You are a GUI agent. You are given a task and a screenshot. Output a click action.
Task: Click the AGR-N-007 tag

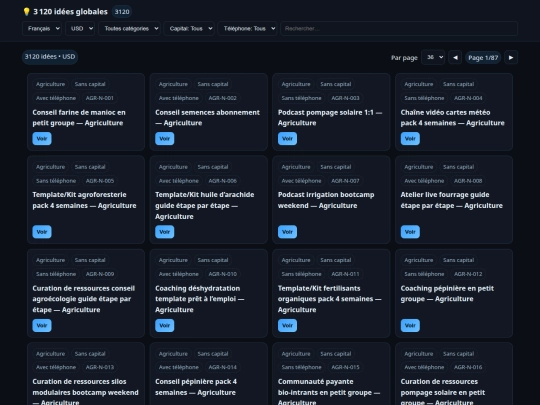pos(345,181)
